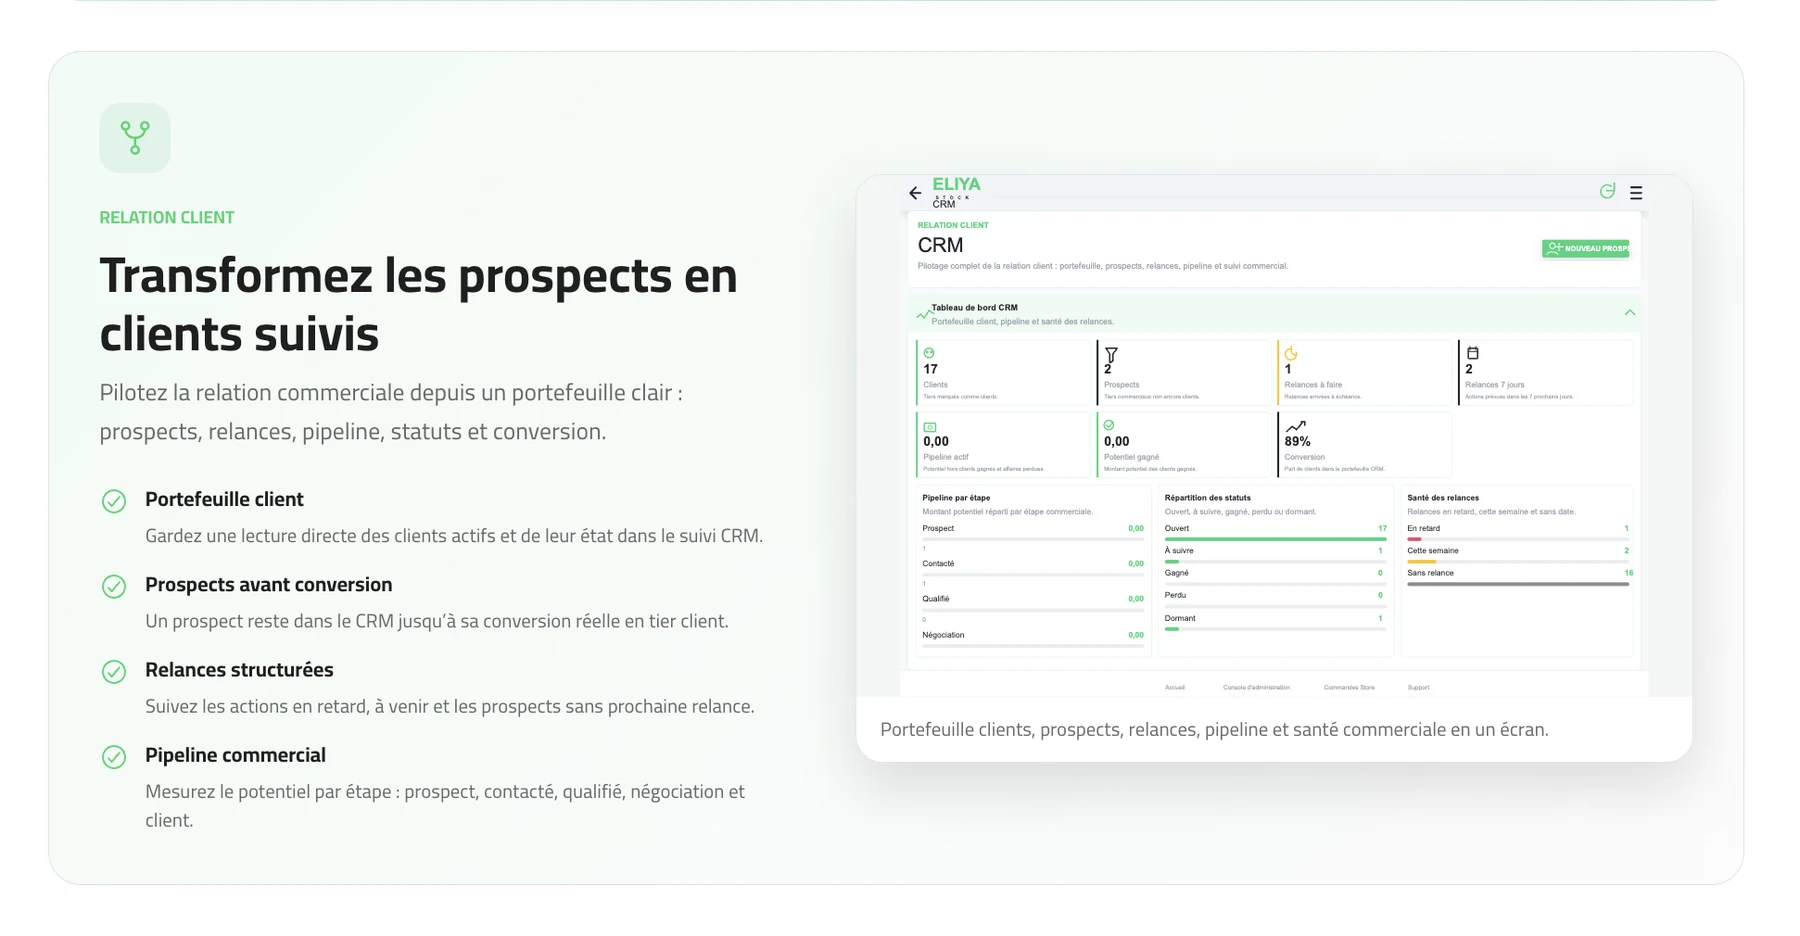Click the check icon beside Relances structurées
The width and height of the screenshot is (1800, 936).
[x=114, y=671]
